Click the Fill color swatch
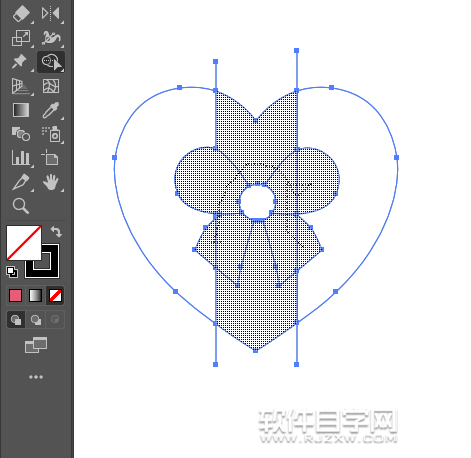Image resolution: width=471 pixels, height=458 pixels. (24, 243)
